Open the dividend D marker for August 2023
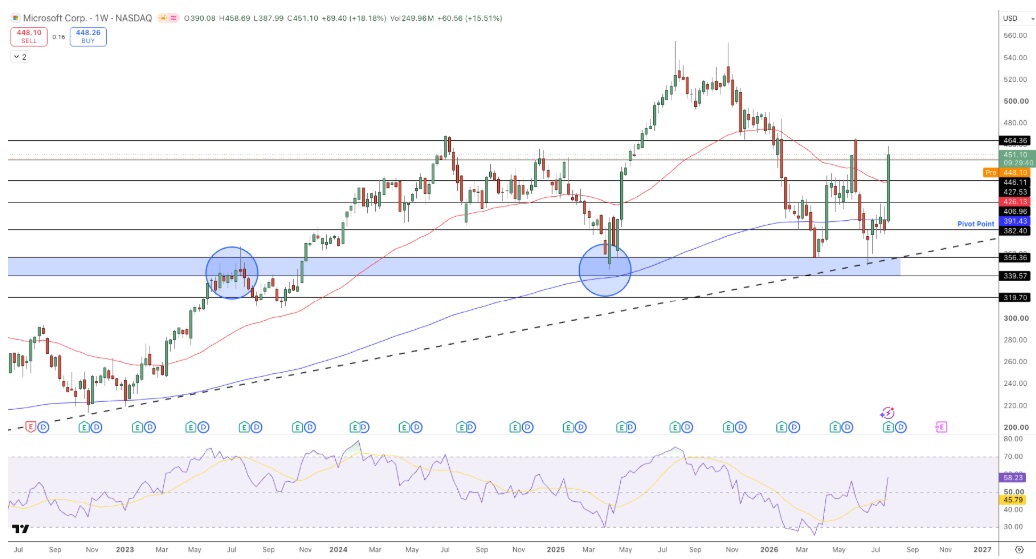 point(256,428)
